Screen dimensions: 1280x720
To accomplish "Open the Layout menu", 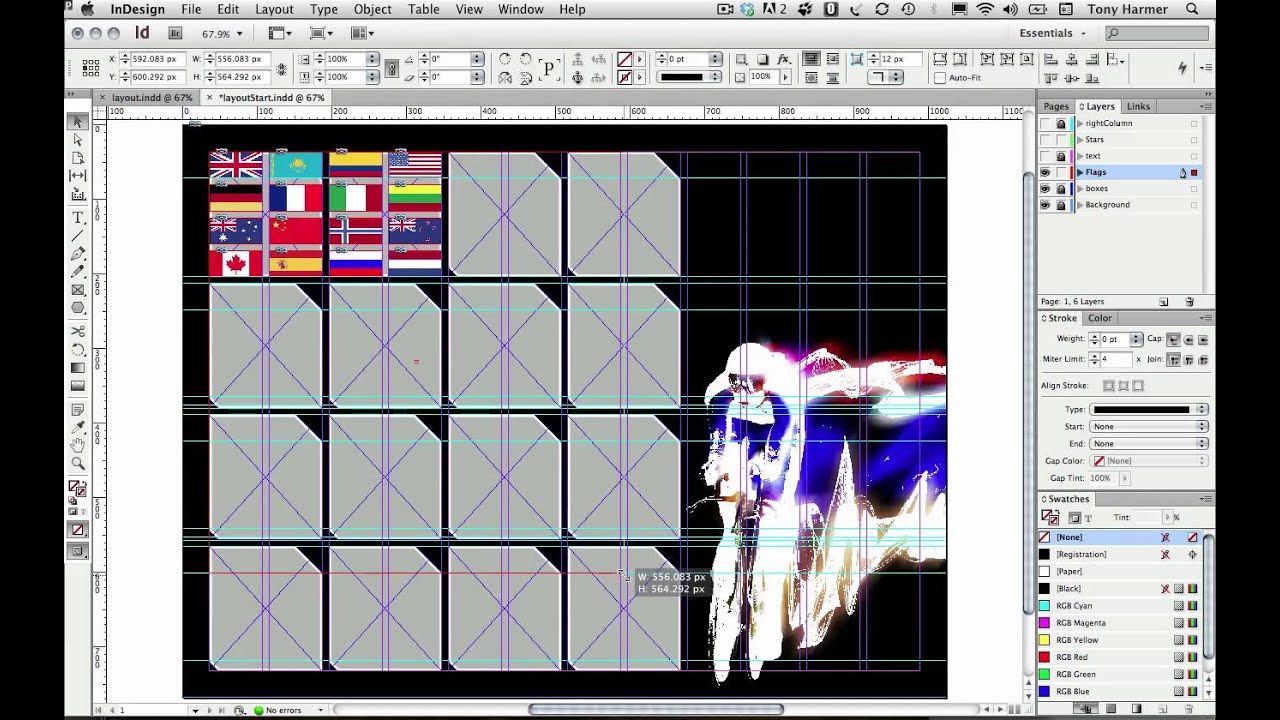I will click(x=274, y=9).
